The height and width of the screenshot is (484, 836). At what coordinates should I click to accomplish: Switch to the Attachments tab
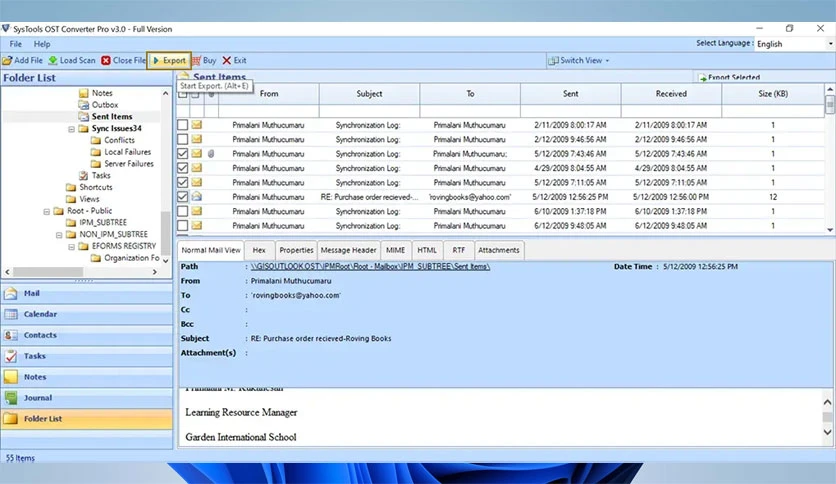point(499,250)
